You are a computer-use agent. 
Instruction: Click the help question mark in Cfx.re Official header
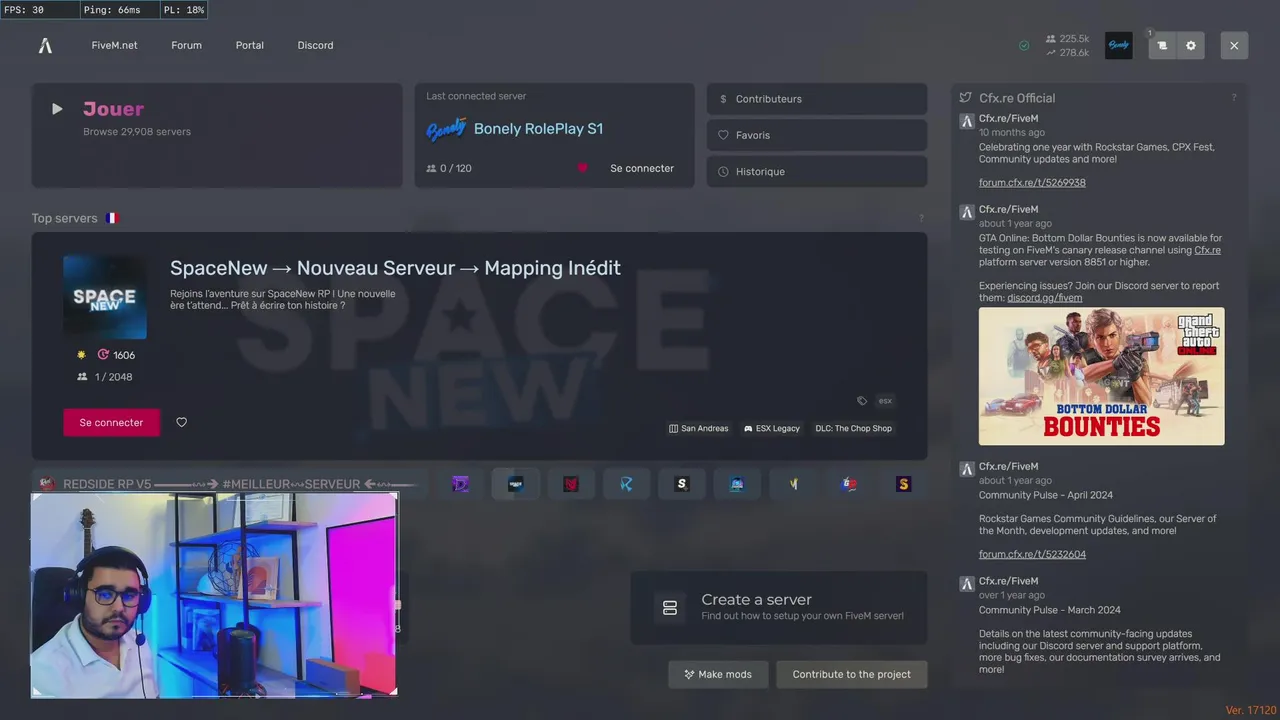[1234, 98]
